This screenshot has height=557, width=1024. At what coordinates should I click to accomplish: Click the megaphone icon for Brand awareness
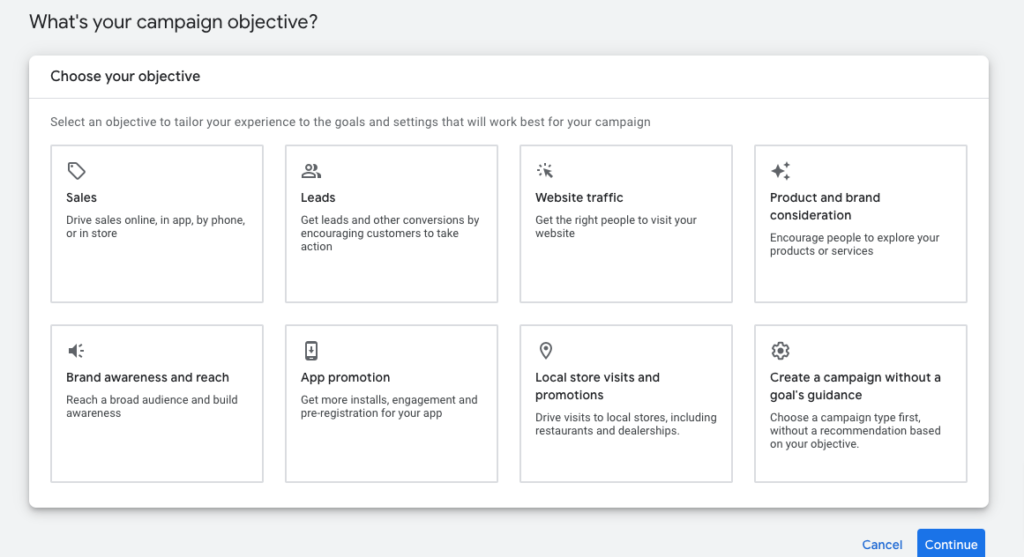[76, 351]
